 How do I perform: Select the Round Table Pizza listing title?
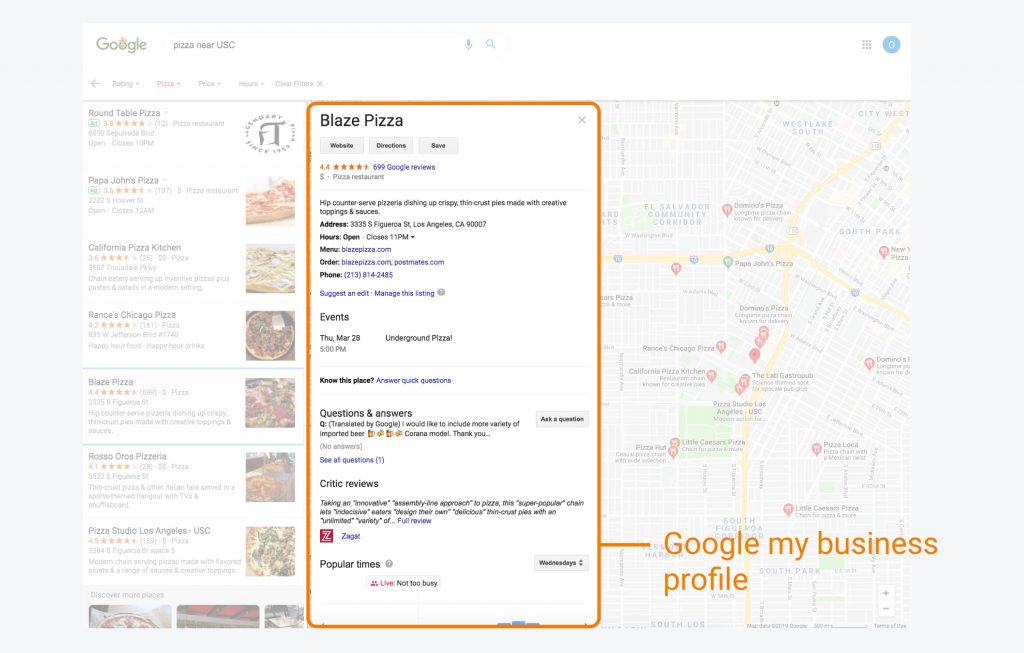pos(124,113)
